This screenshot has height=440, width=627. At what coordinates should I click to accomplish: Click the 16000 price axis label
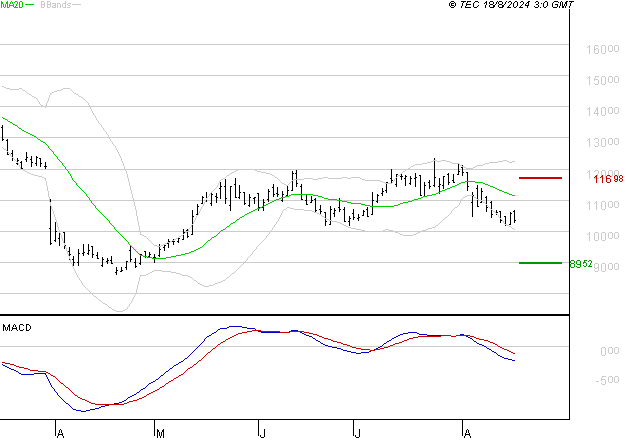(603, 50)
